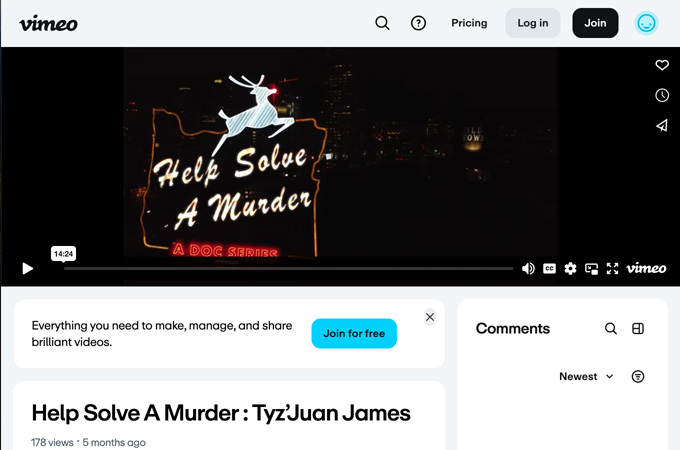Screen dimensions: 680x450
Task: Like the video with heart icon
Action: [662, 65]
